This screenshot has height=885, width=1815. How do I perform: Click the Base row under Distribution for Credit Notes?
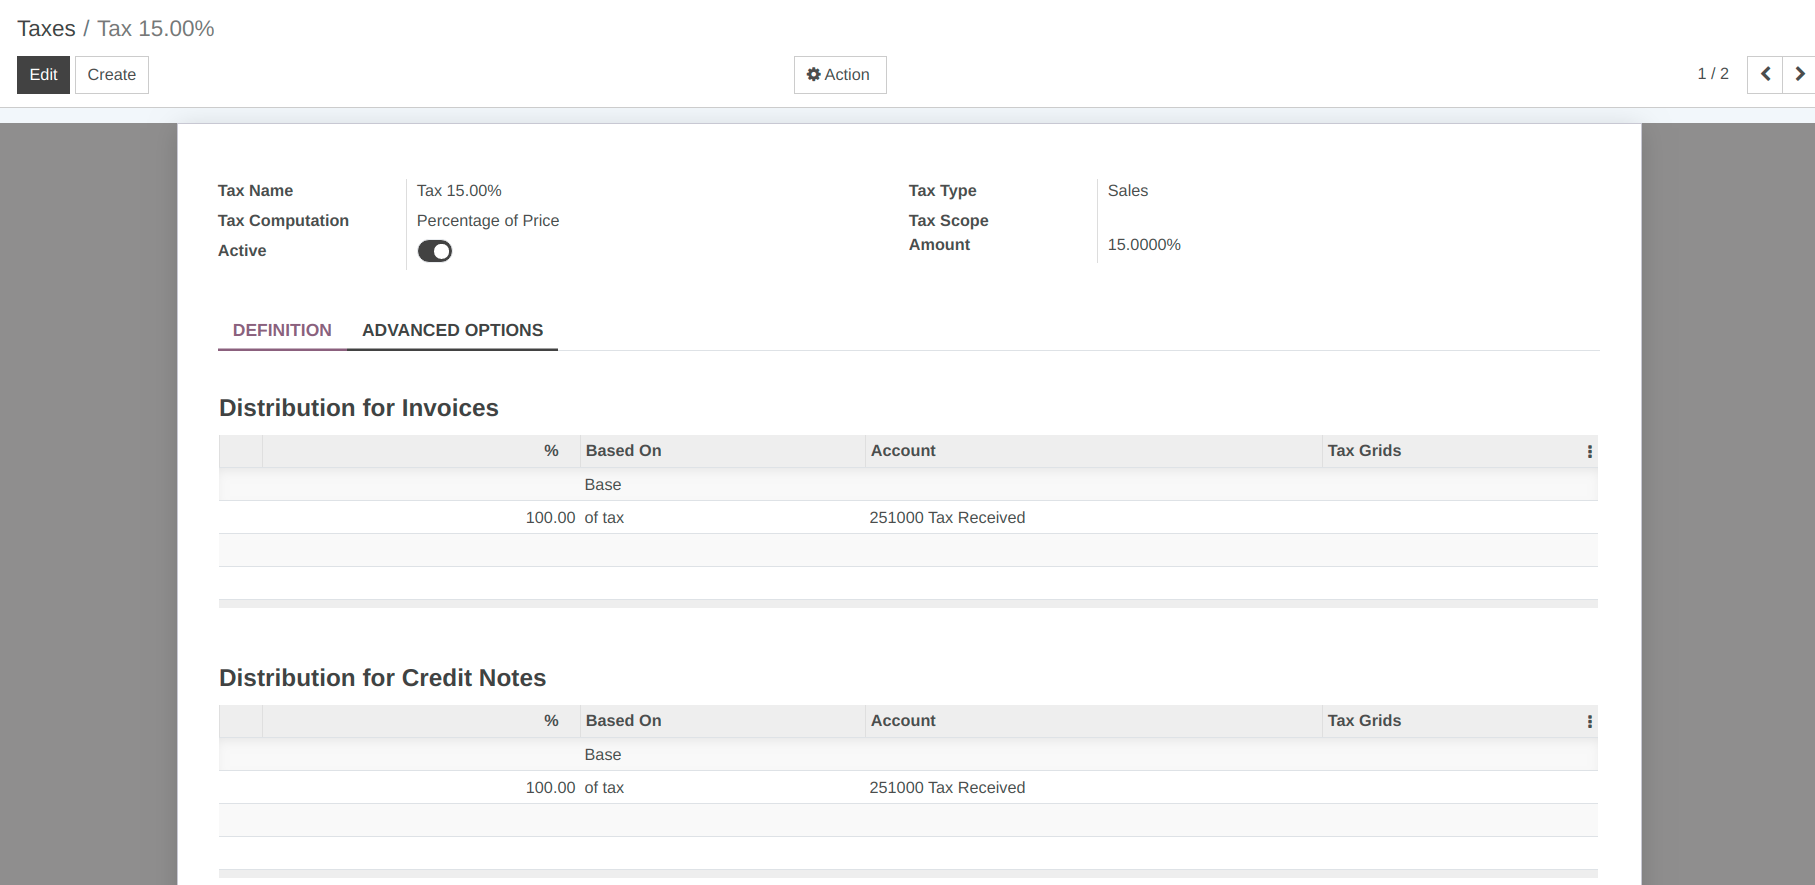(x=603, y=755)
